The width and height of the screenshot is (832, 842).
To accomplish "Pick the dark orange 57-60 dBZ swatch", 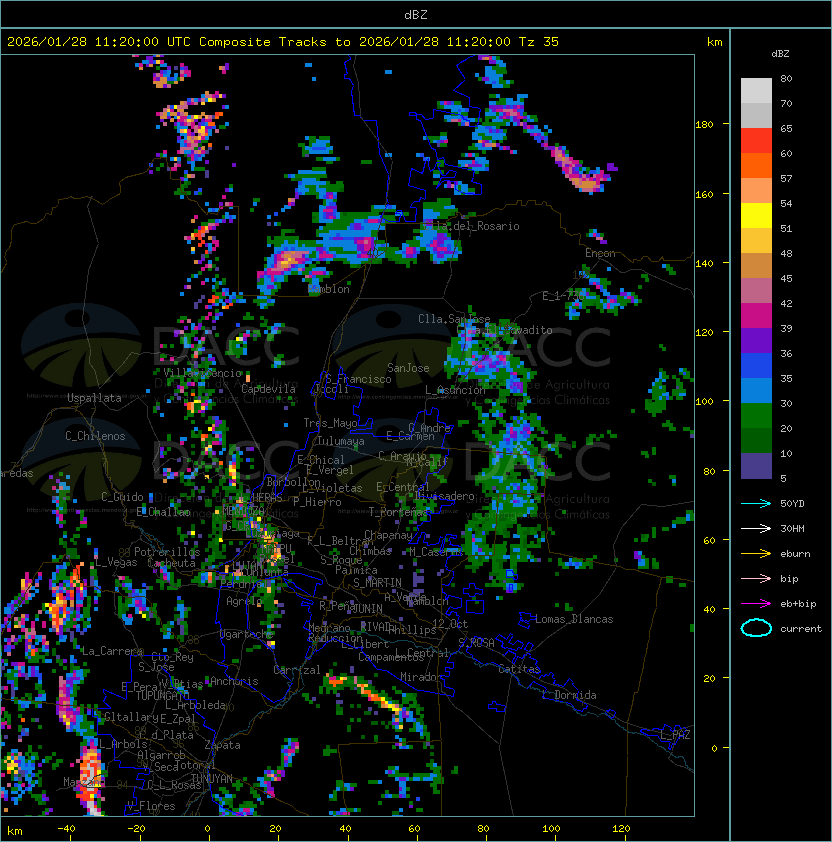I will [756, 165].
